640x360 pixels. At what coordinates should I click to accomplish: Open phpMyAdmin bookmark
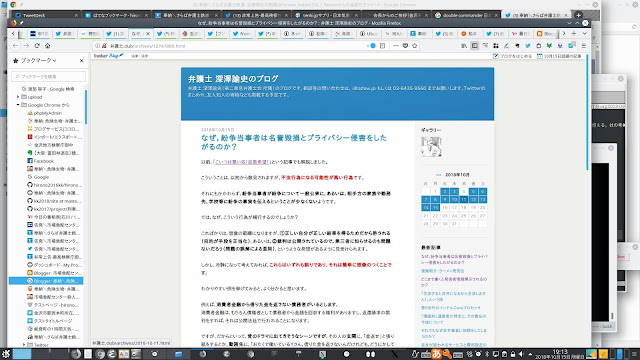(48, 113)
